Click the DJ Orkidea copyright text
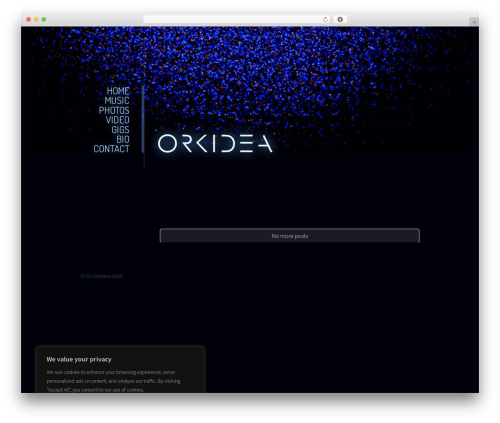 coord(102,276)
